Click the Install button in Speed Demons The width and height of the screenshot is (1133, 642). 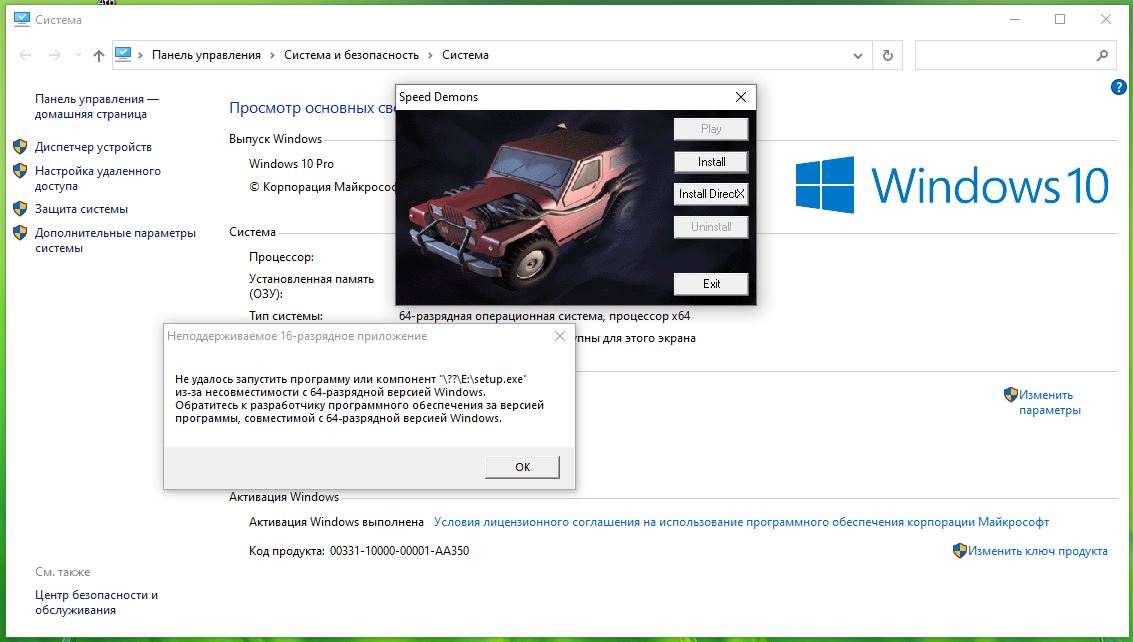pyautogui.click(x=711, y=162)
